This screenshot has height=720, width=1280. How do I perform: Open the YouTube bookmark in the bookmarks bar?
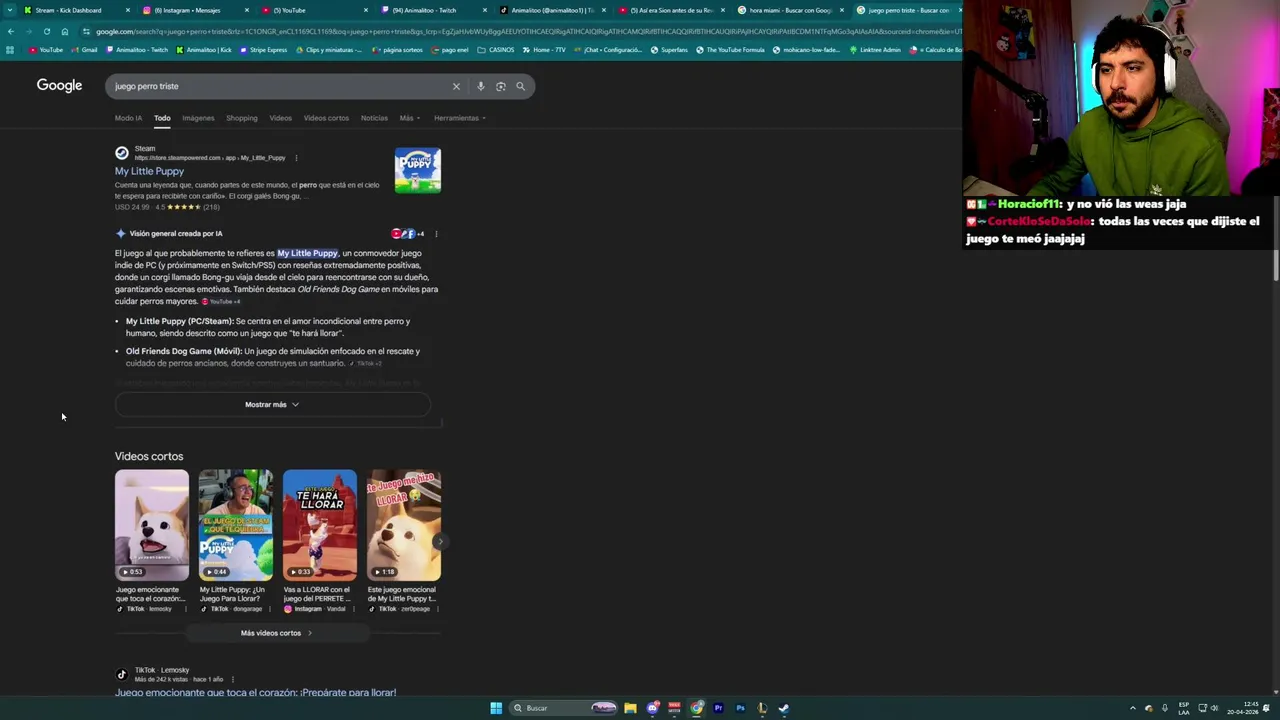point(46,50)
